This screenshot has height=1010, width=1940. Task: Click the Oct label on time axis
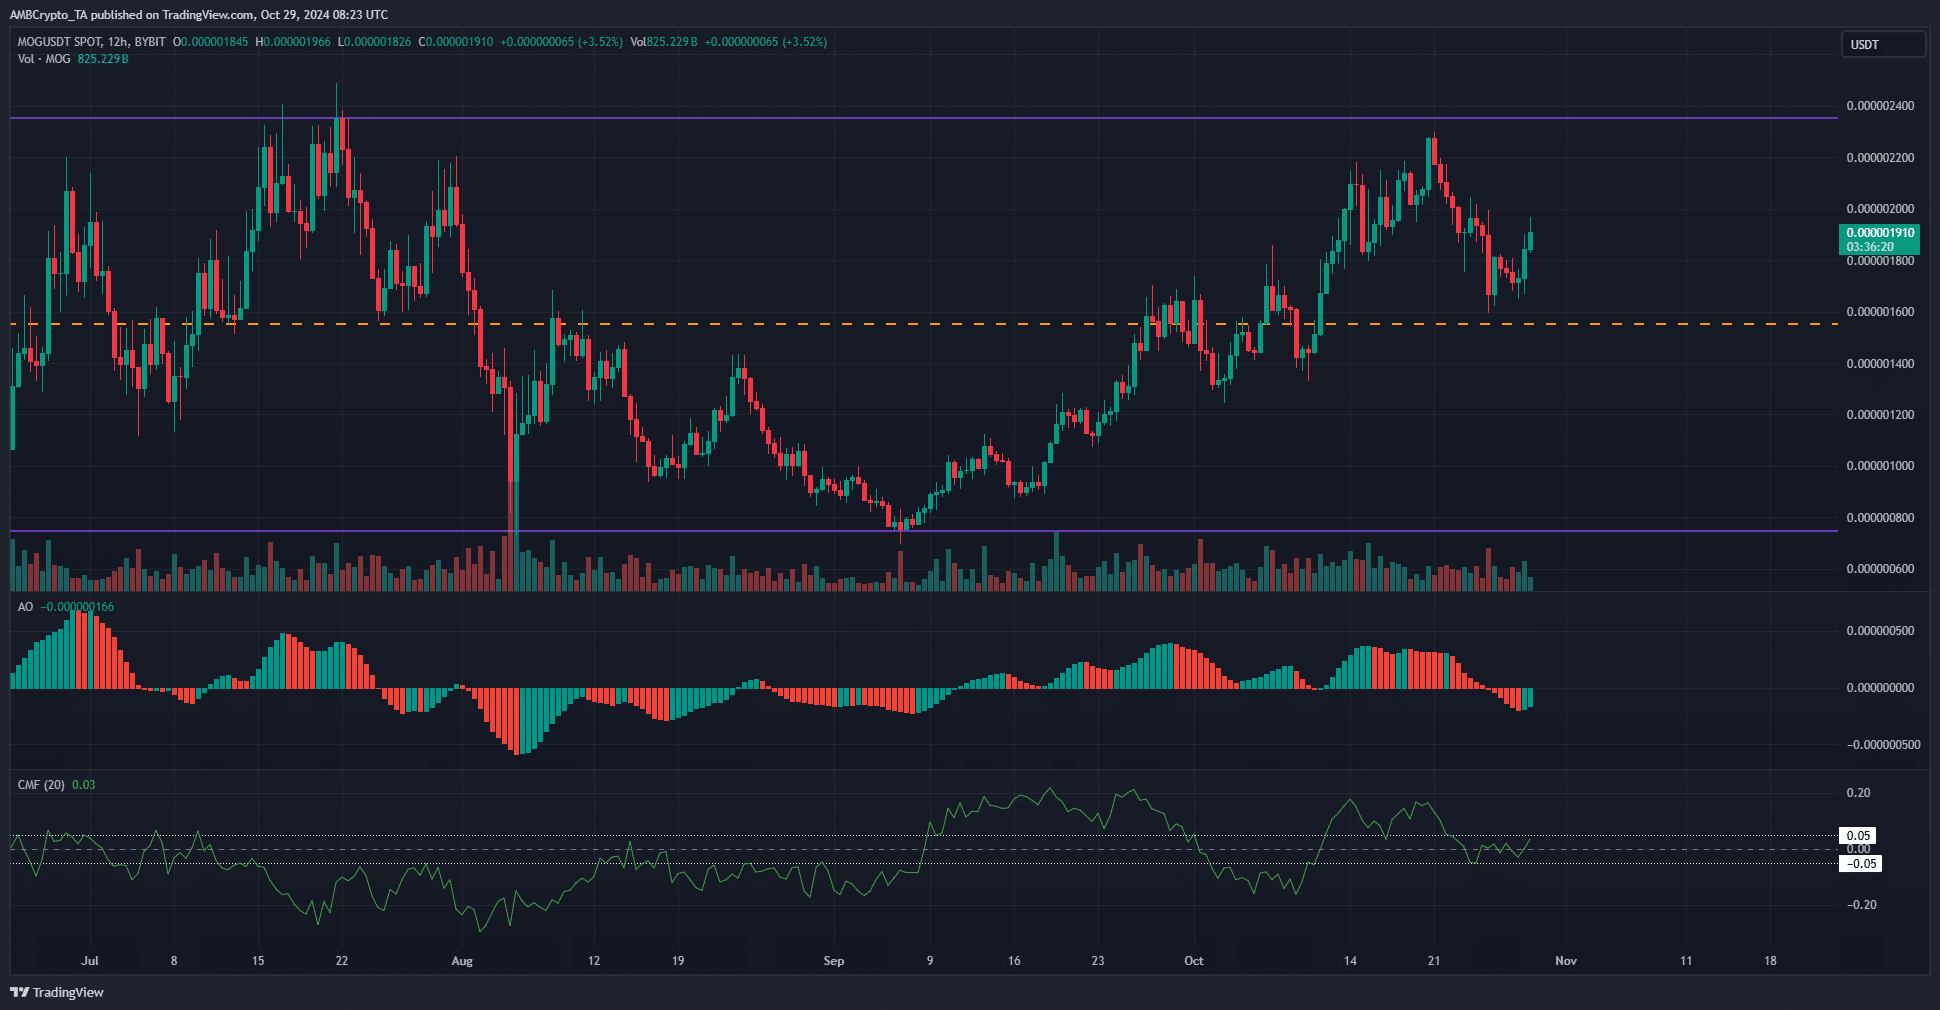click(x=1193, y=961)
